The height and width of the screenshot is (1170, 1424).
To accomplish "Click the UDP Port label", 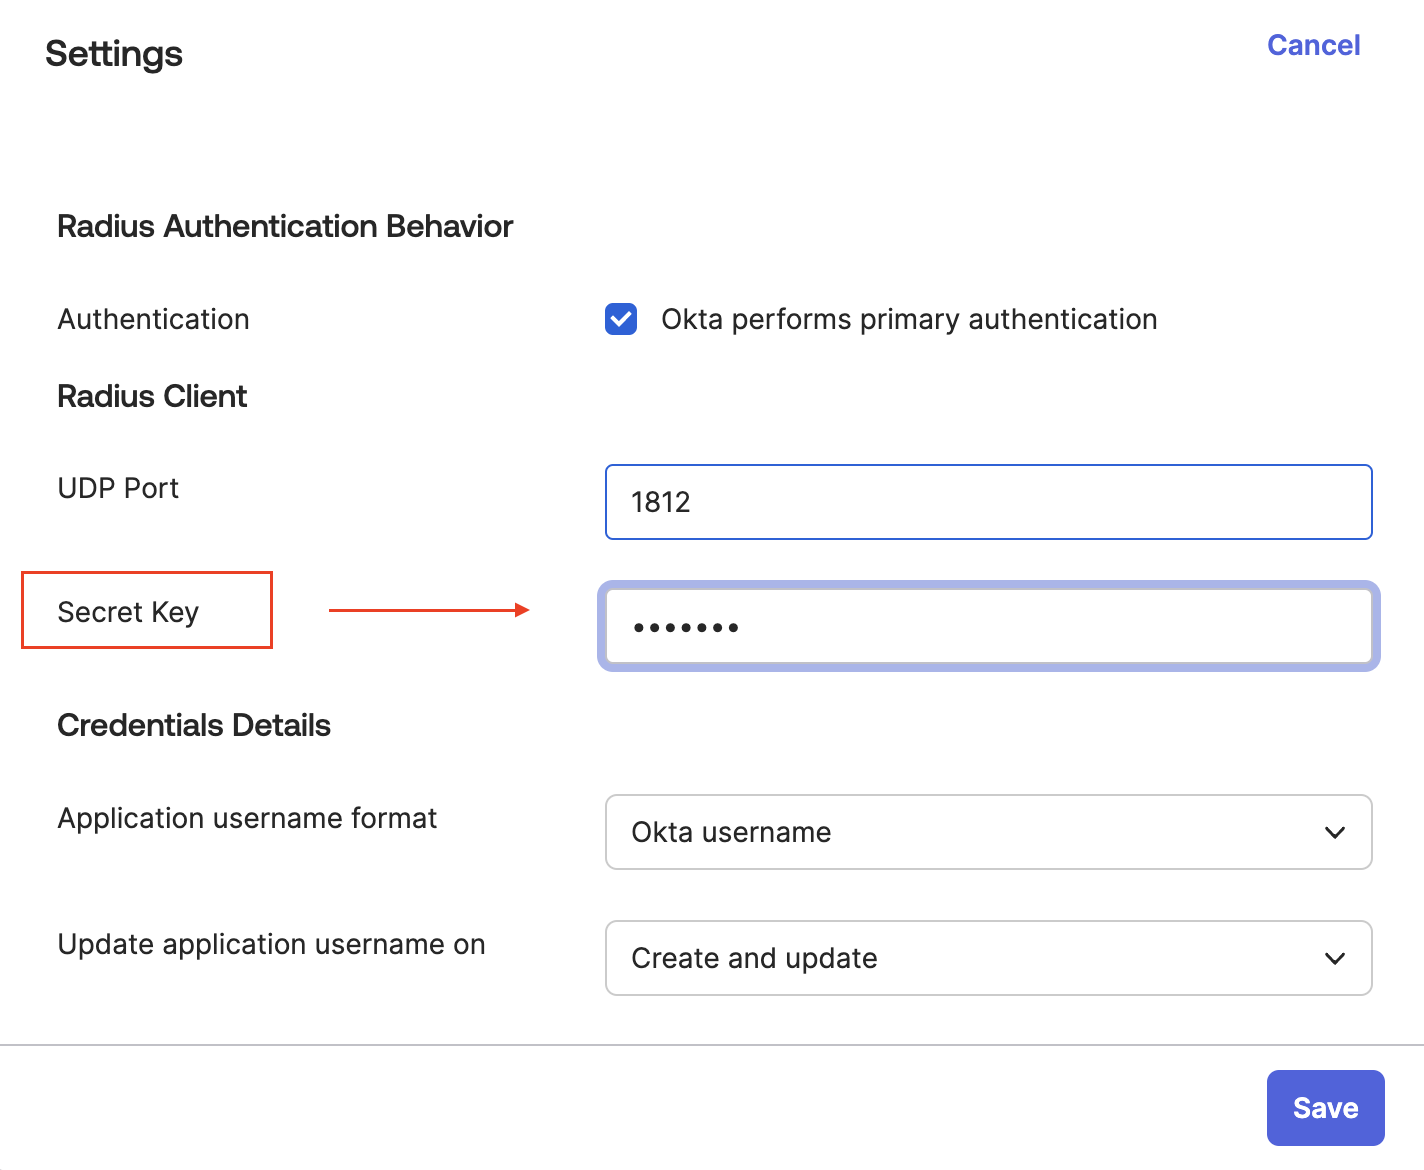I will tap(118, 488).
